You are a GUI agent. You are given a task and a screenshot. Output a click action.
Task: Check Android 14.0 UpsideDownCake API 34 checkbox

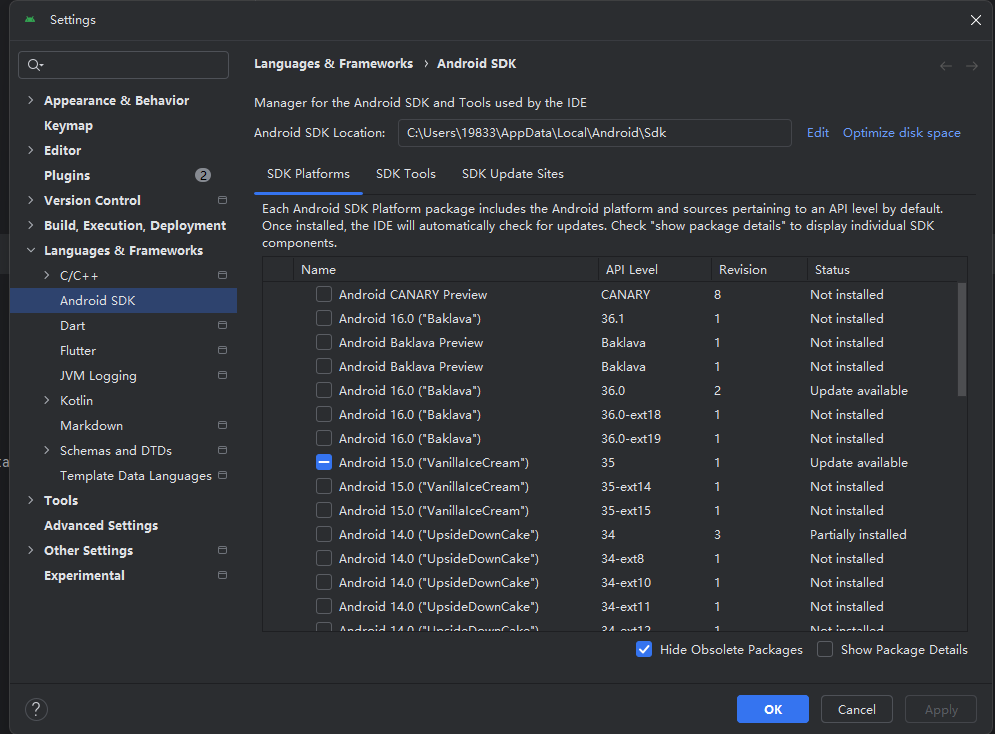324,534
